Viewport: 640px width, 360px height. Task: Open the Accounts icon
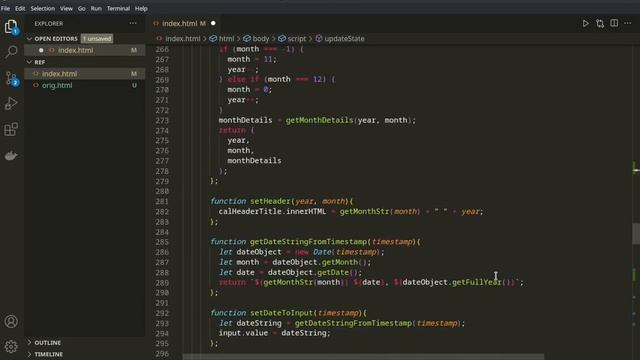[11, 322]
